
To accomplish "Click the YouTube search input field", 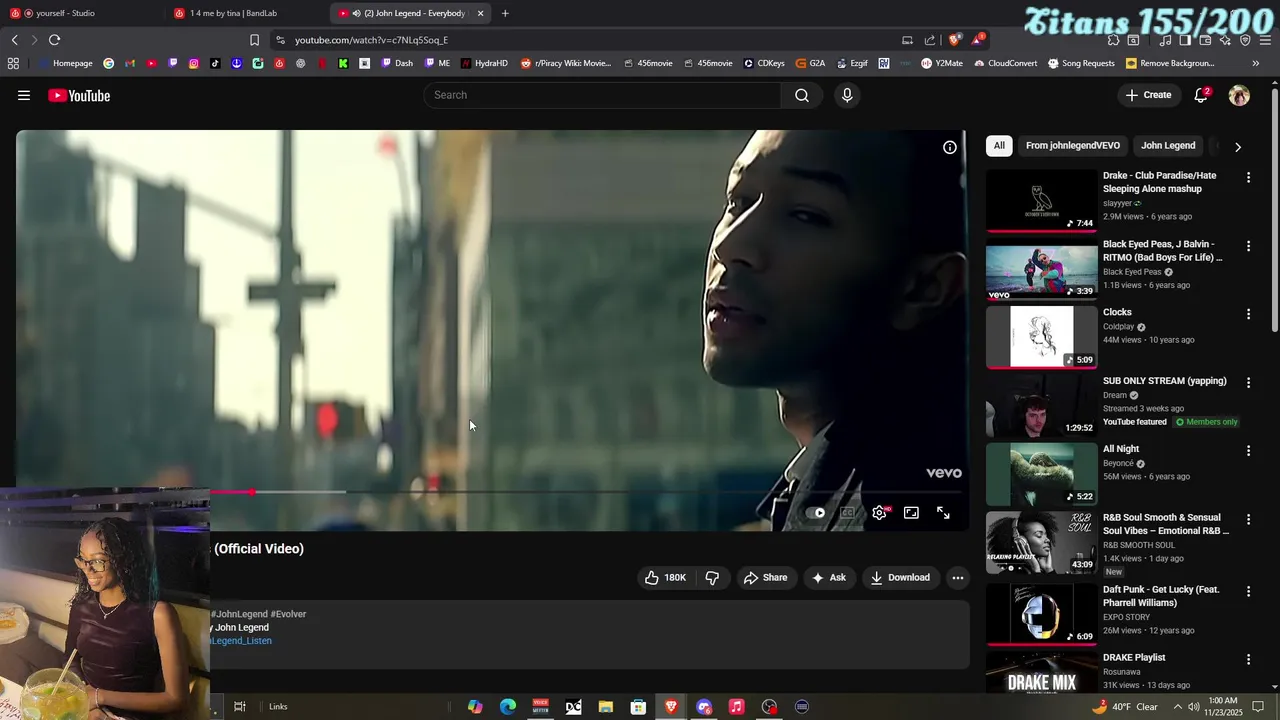I will click(603, 95).
